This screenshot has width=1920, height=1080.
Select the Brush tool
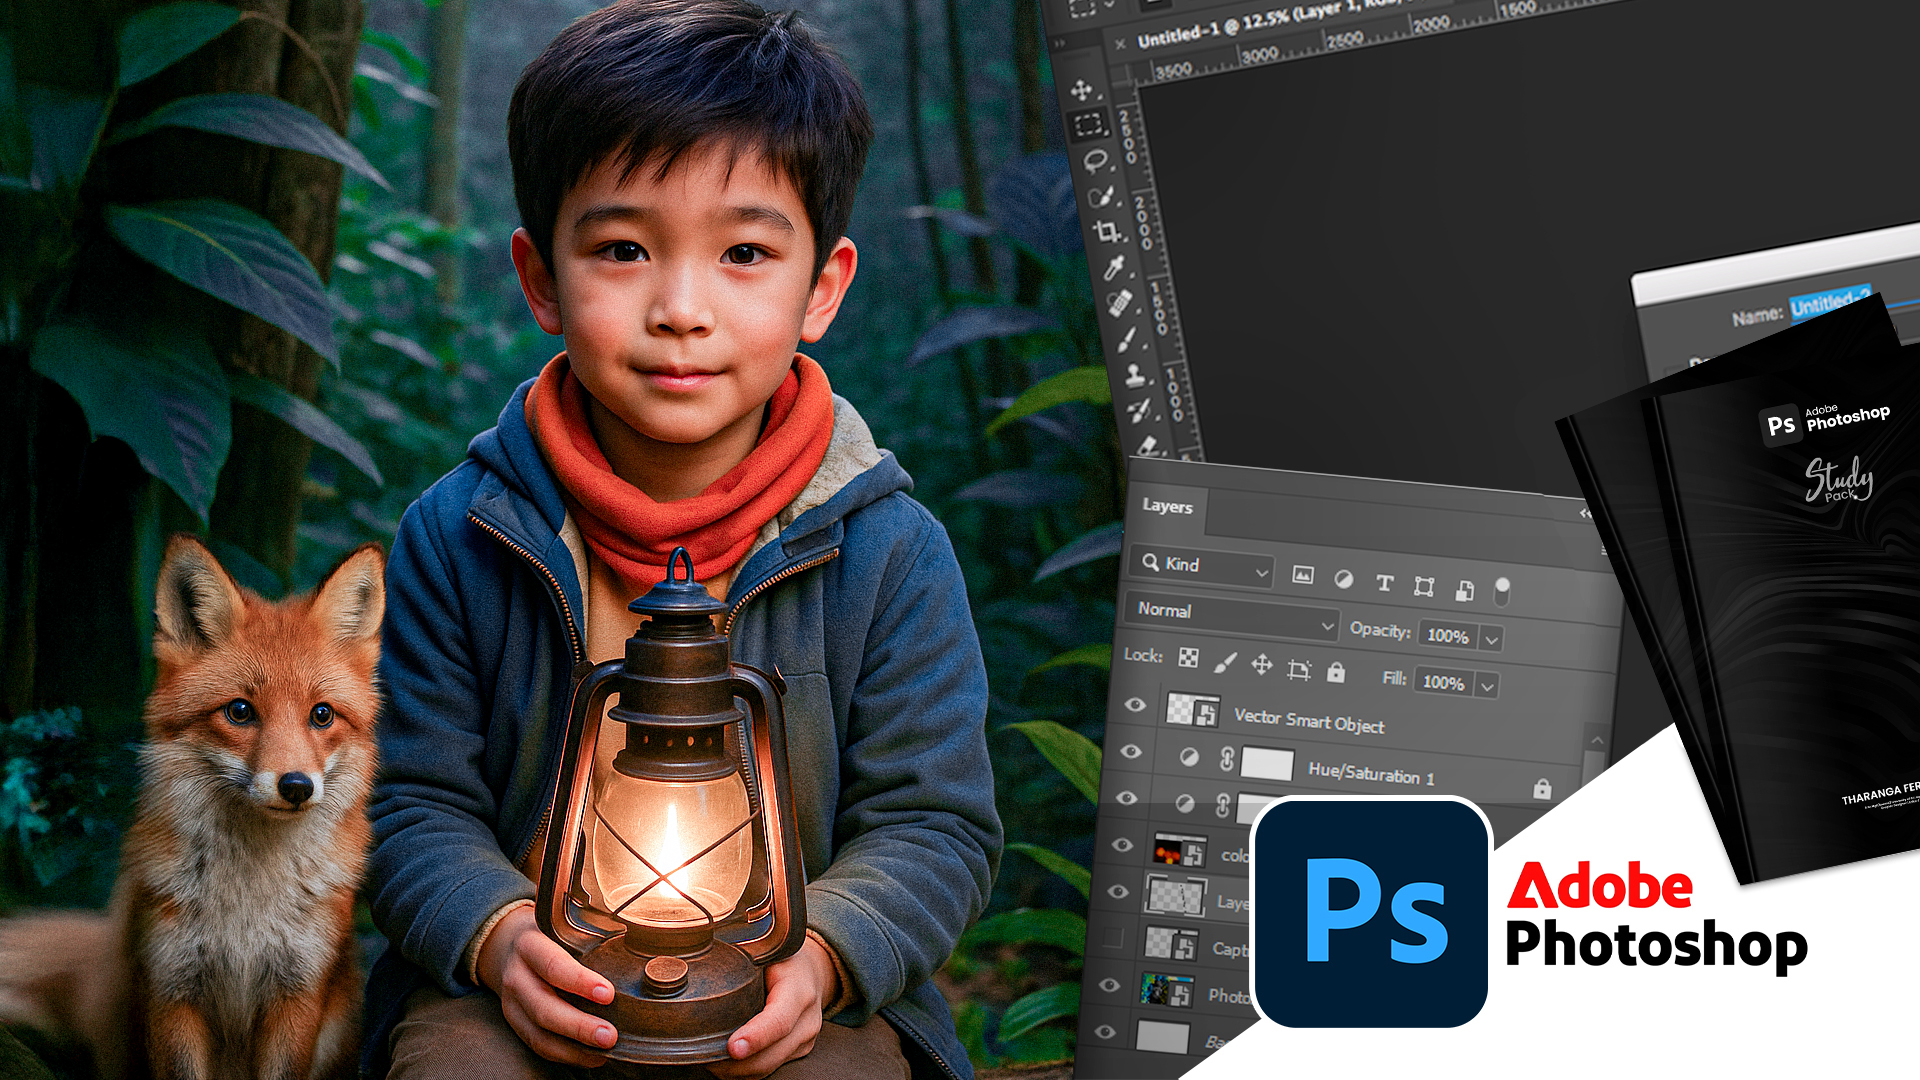tap(1127, 339)
